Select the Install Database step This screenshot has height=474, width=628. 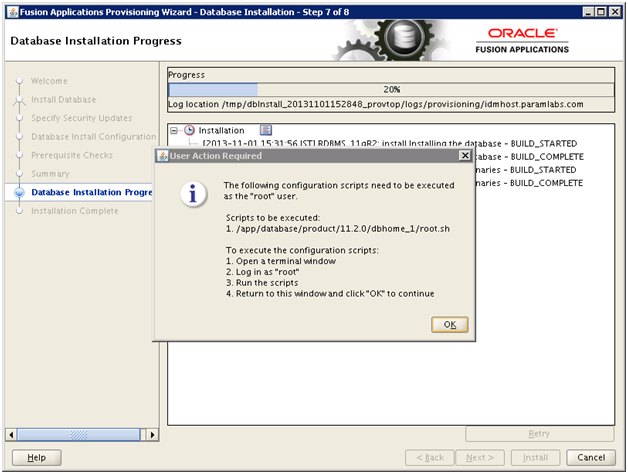click(x=64, y=99)
